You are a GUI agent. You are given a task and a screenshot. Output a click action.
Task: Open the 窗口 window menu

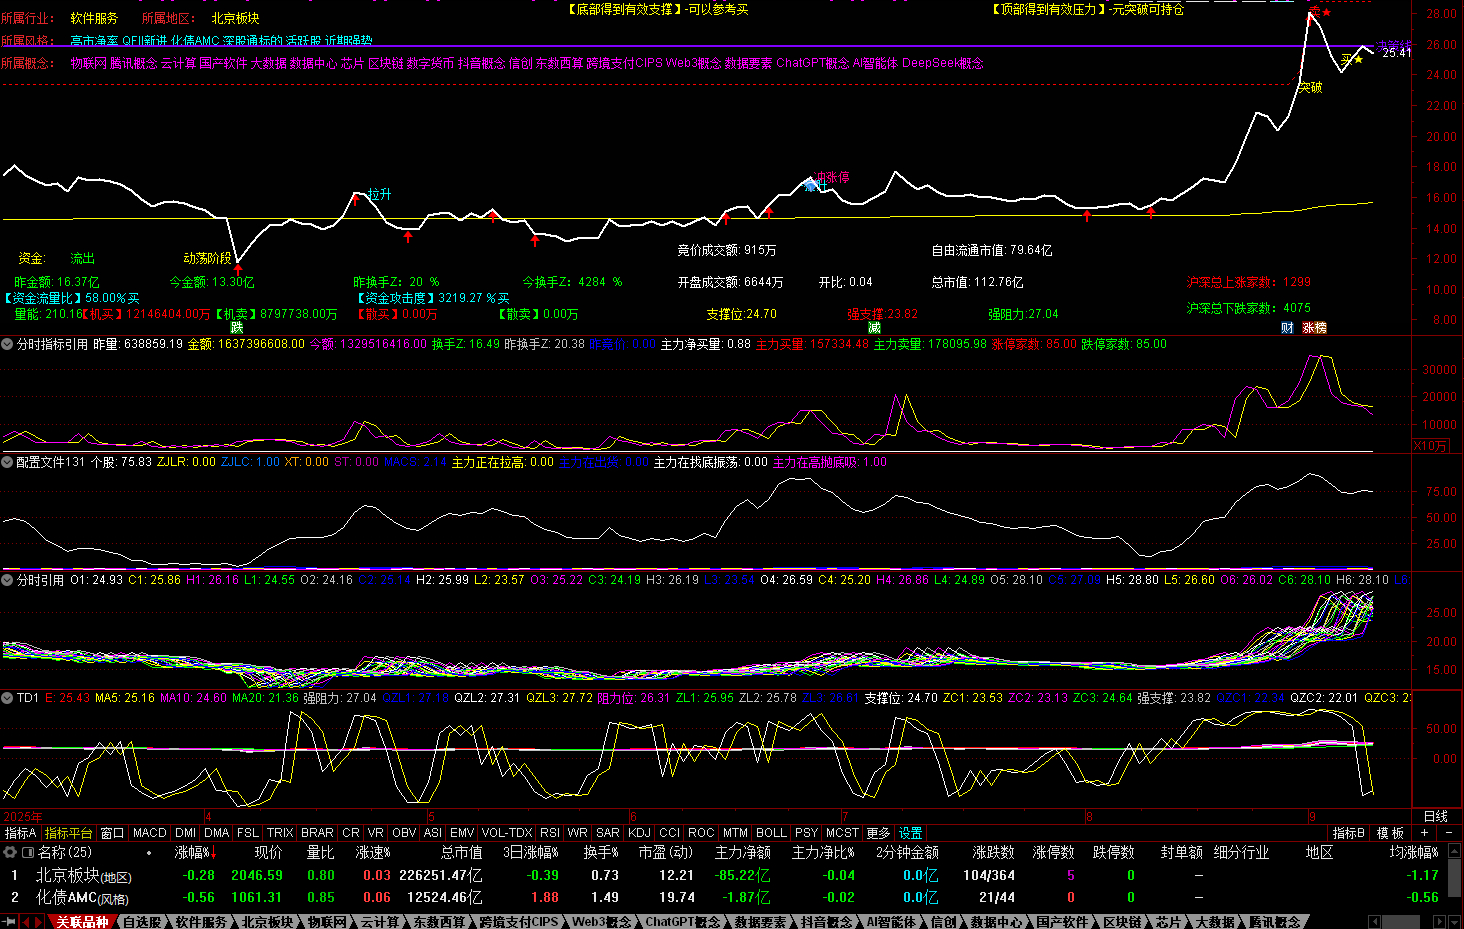[x=112, y=833]
